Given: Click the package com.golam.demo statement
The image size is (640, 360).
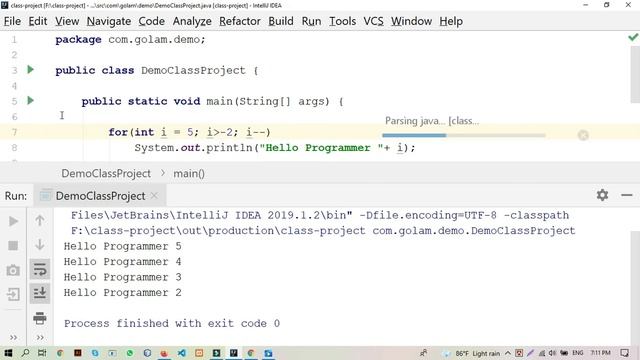Looking at the screenshot, I should point(131,40).
